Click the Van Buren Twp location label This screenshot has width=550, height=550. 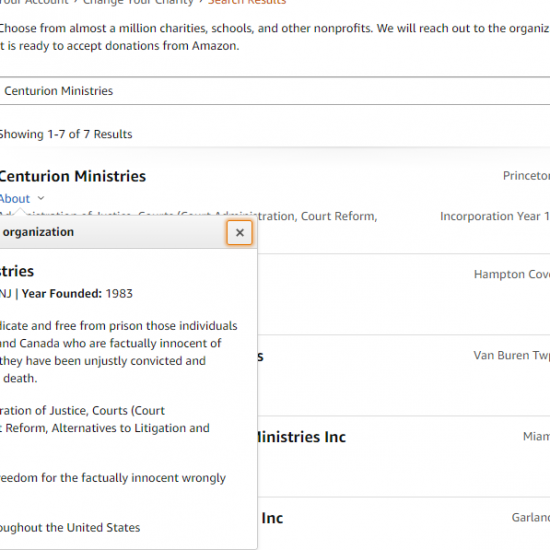coord(511,355)
